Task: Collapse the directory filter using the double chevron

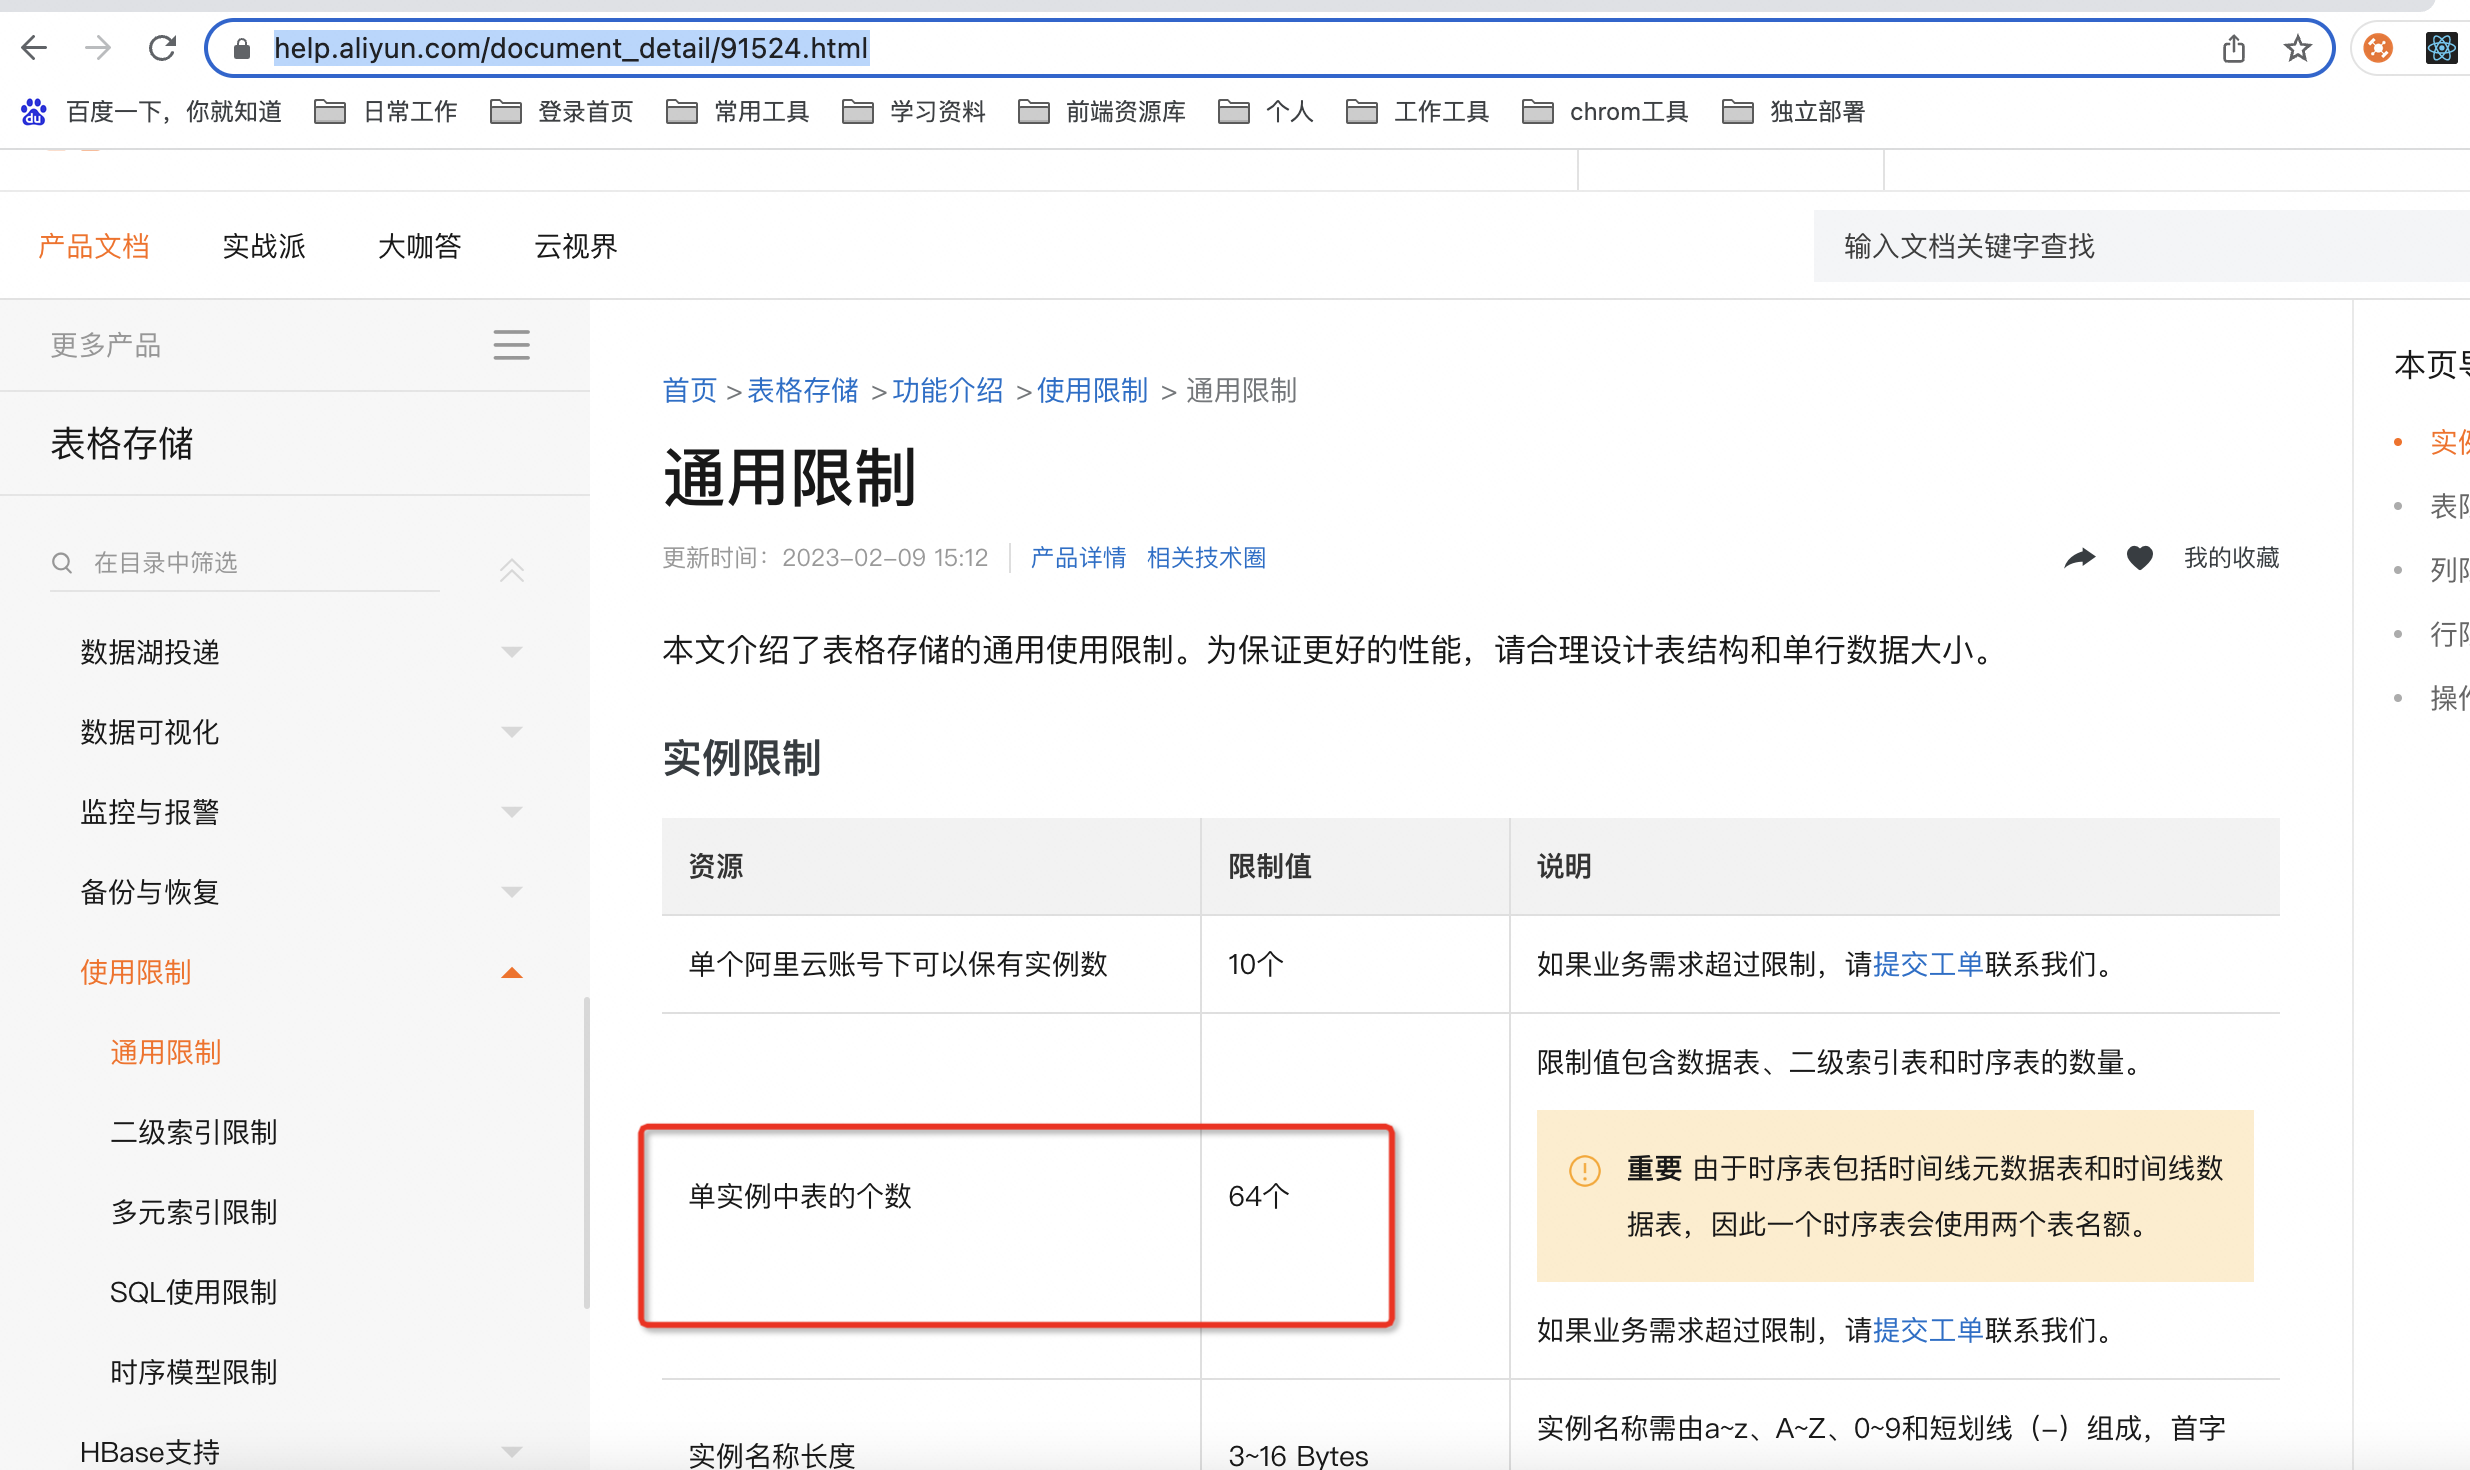Action: [x=511, y=569]
